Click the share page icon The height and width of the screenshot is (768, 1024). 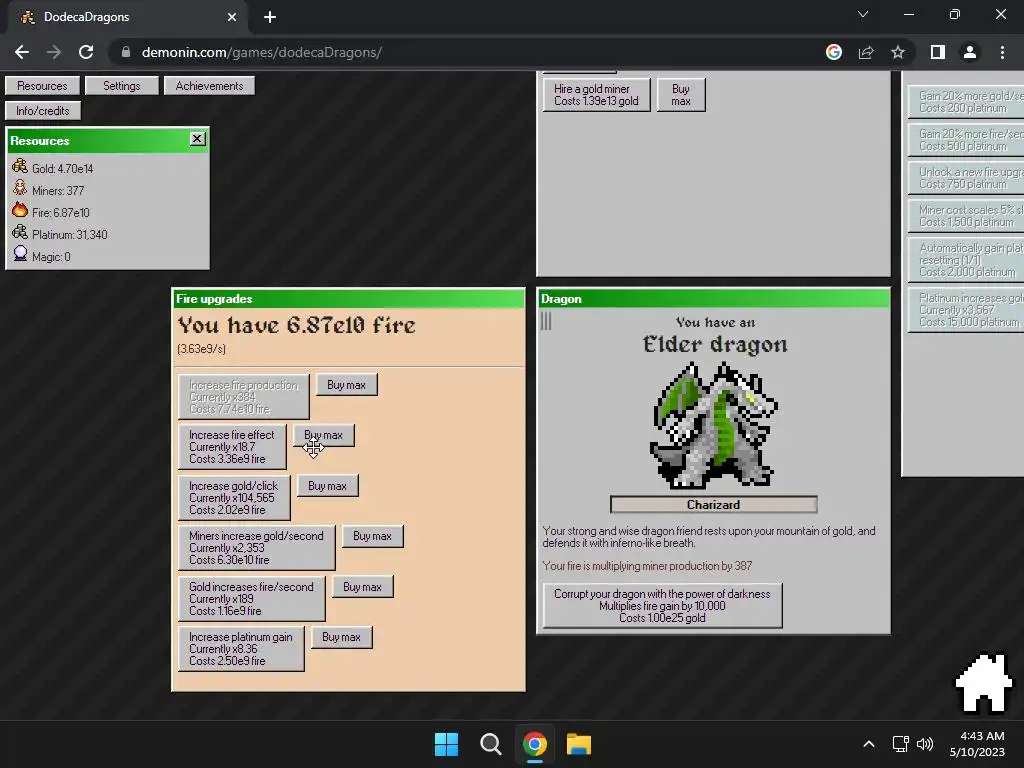click(866, 52)
